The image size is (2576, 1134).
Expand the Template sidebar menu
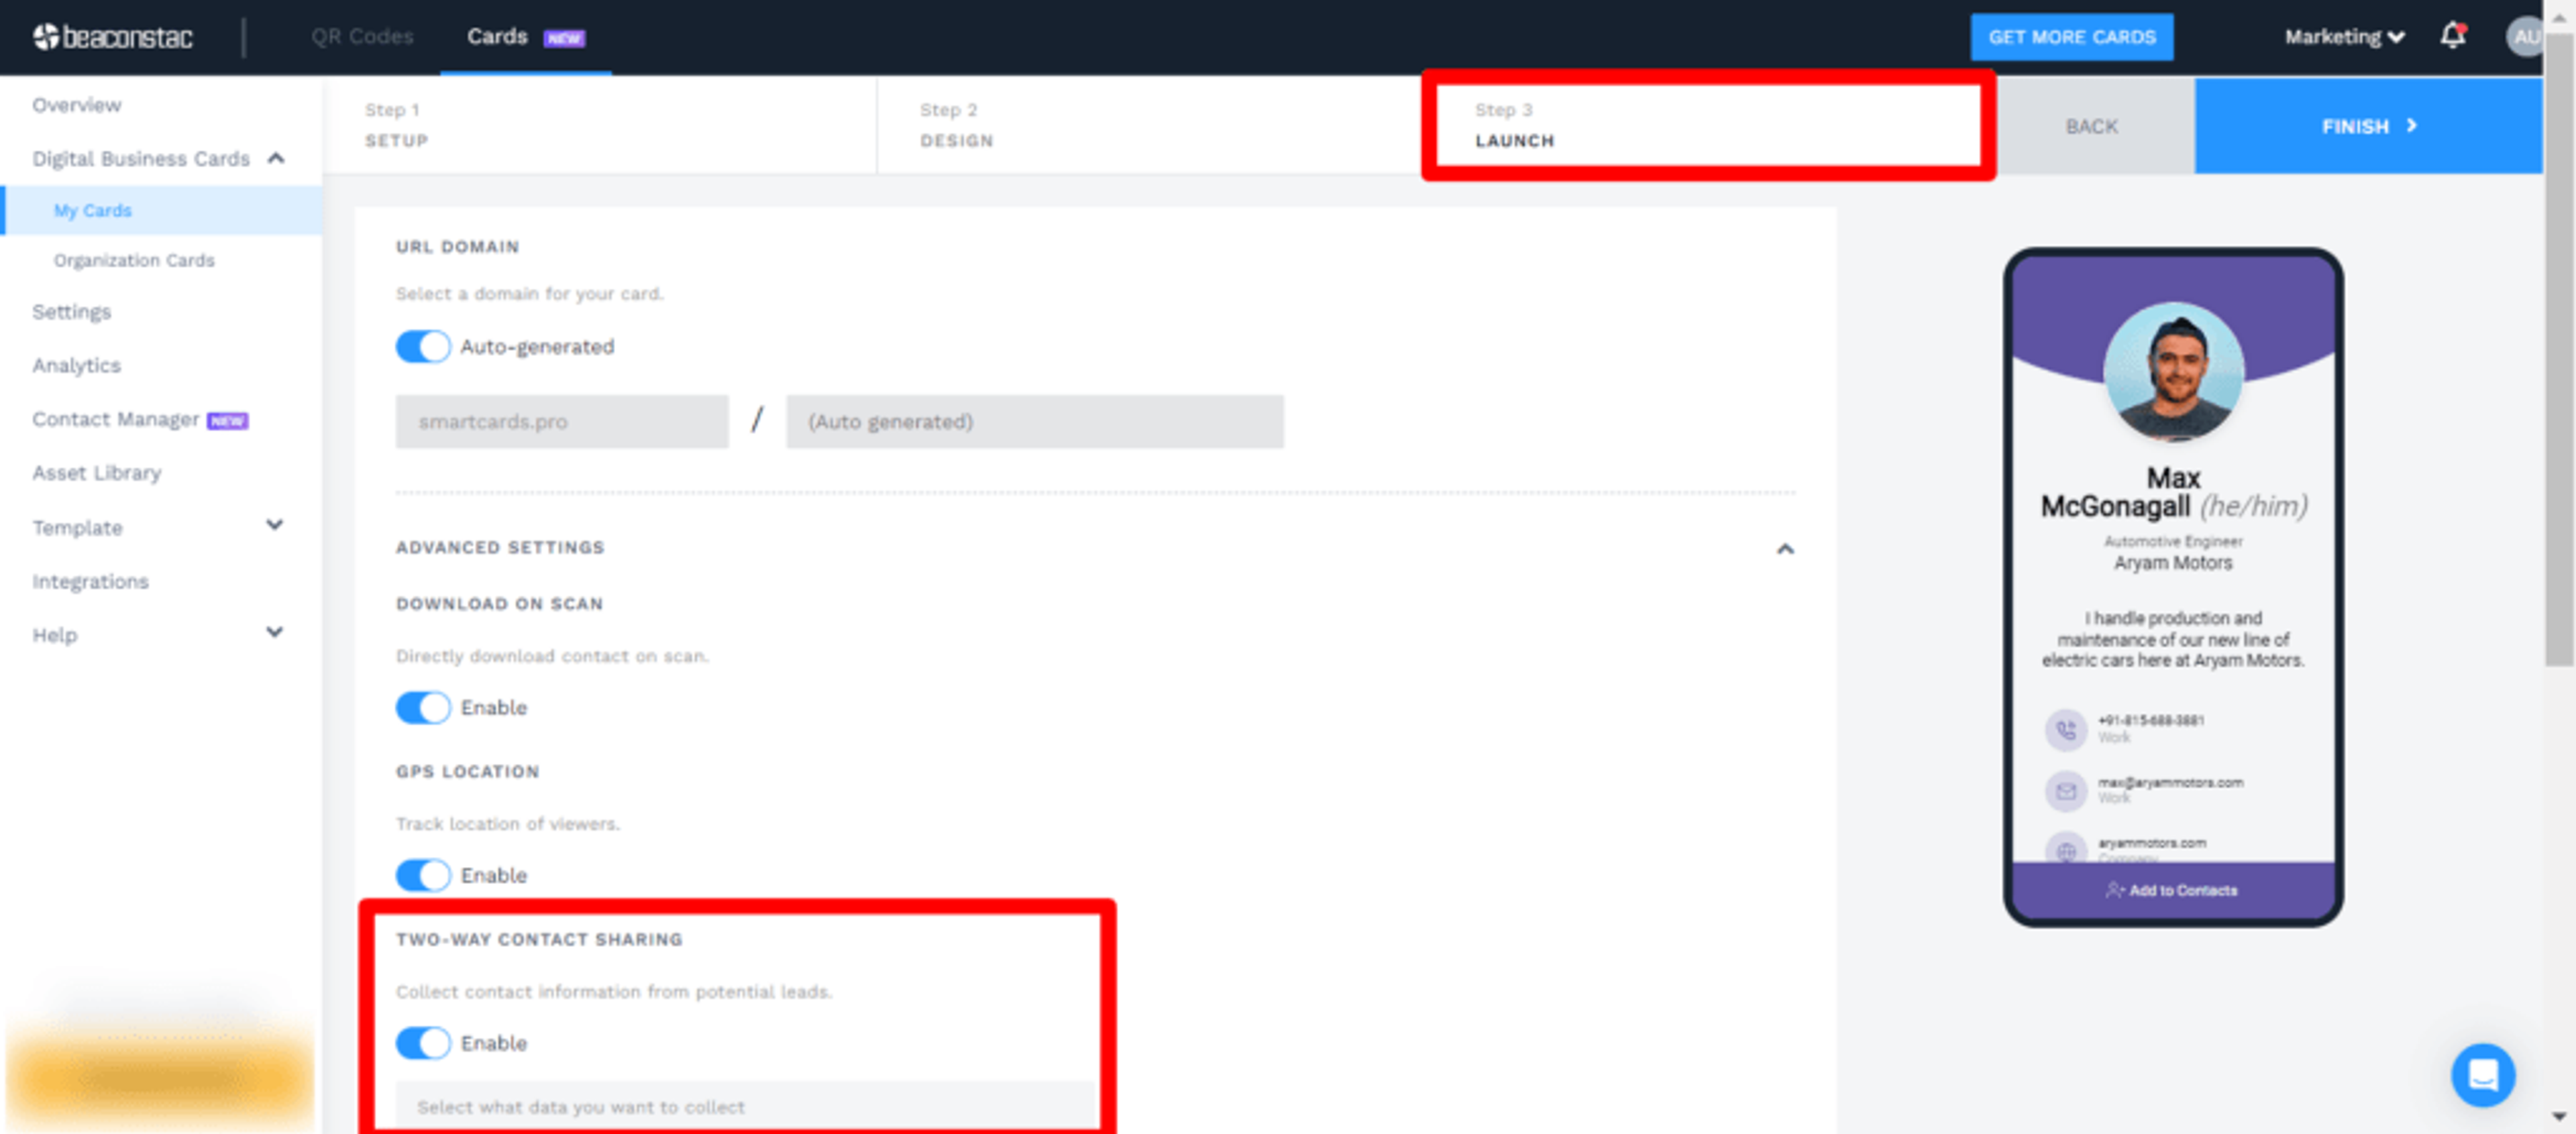click(x=274, y=526)
